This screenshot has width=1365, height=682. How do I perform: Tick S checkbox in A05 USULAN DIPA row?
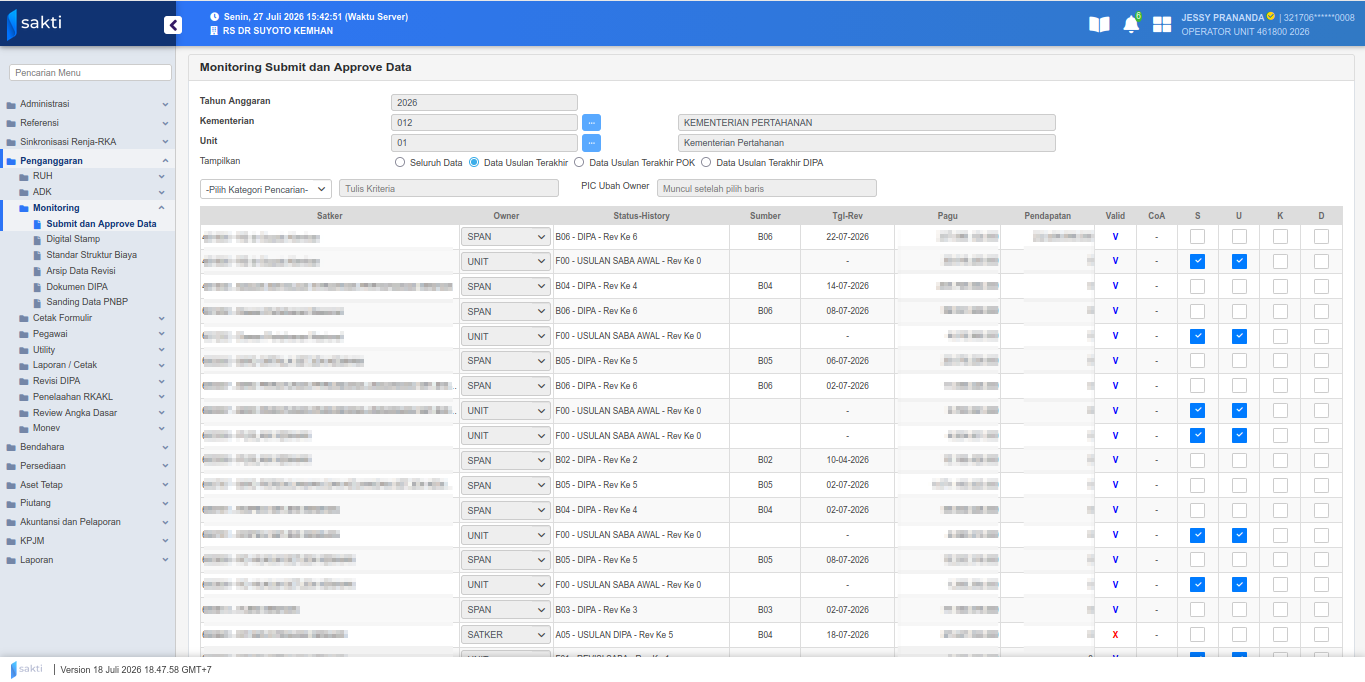coord(1197,634)
